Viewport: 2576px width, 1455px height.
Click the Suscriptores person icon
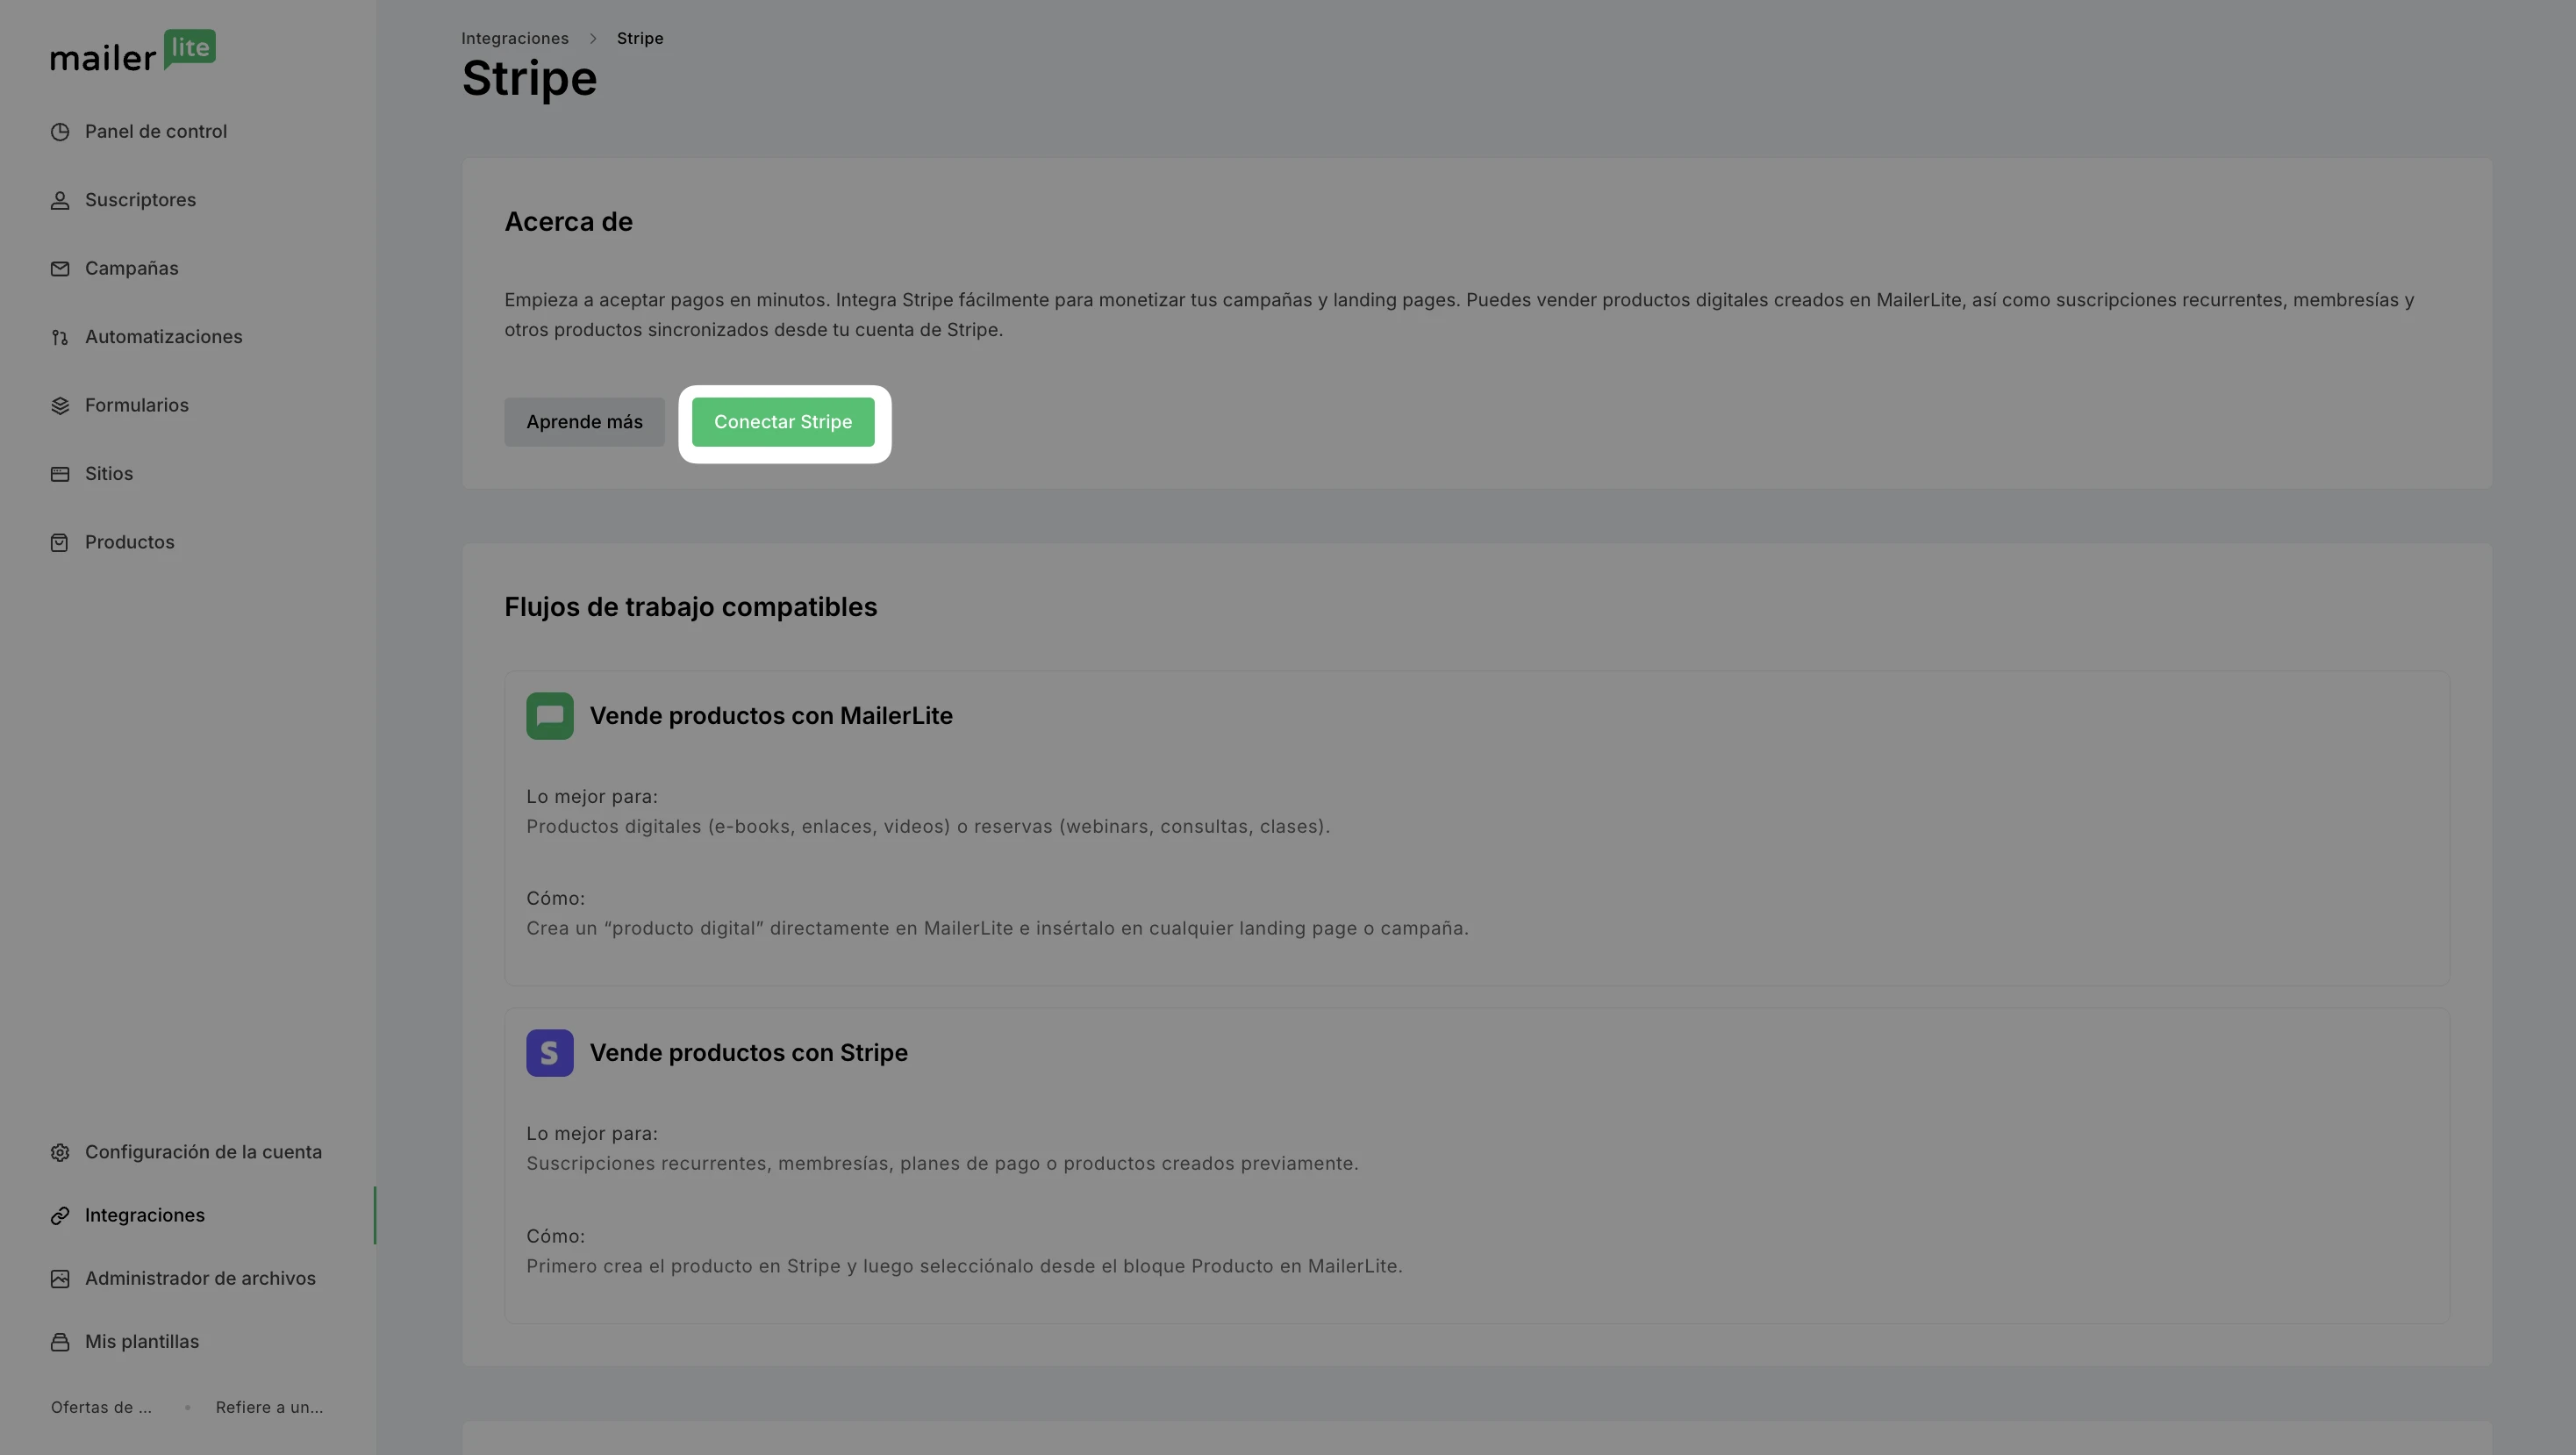tap(60, 200)
